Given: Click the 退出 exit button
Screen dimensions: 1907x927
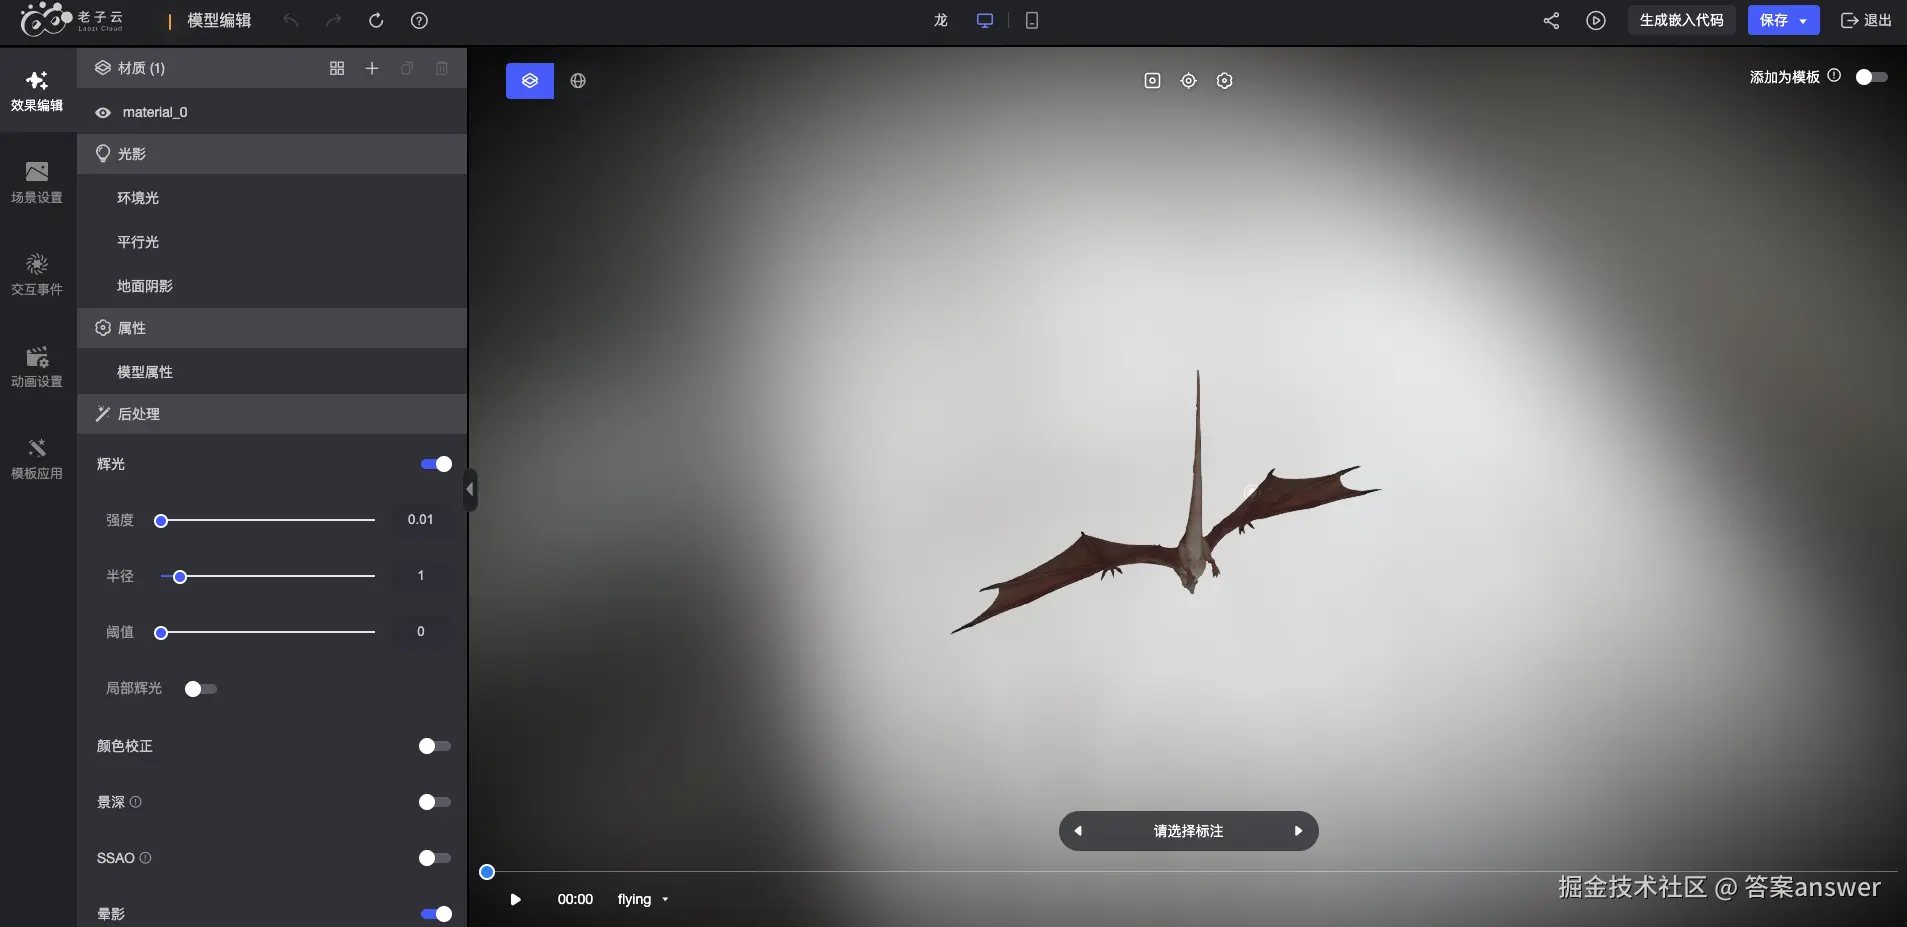Looking at the screenshot, I should [x=1866, y=20].
